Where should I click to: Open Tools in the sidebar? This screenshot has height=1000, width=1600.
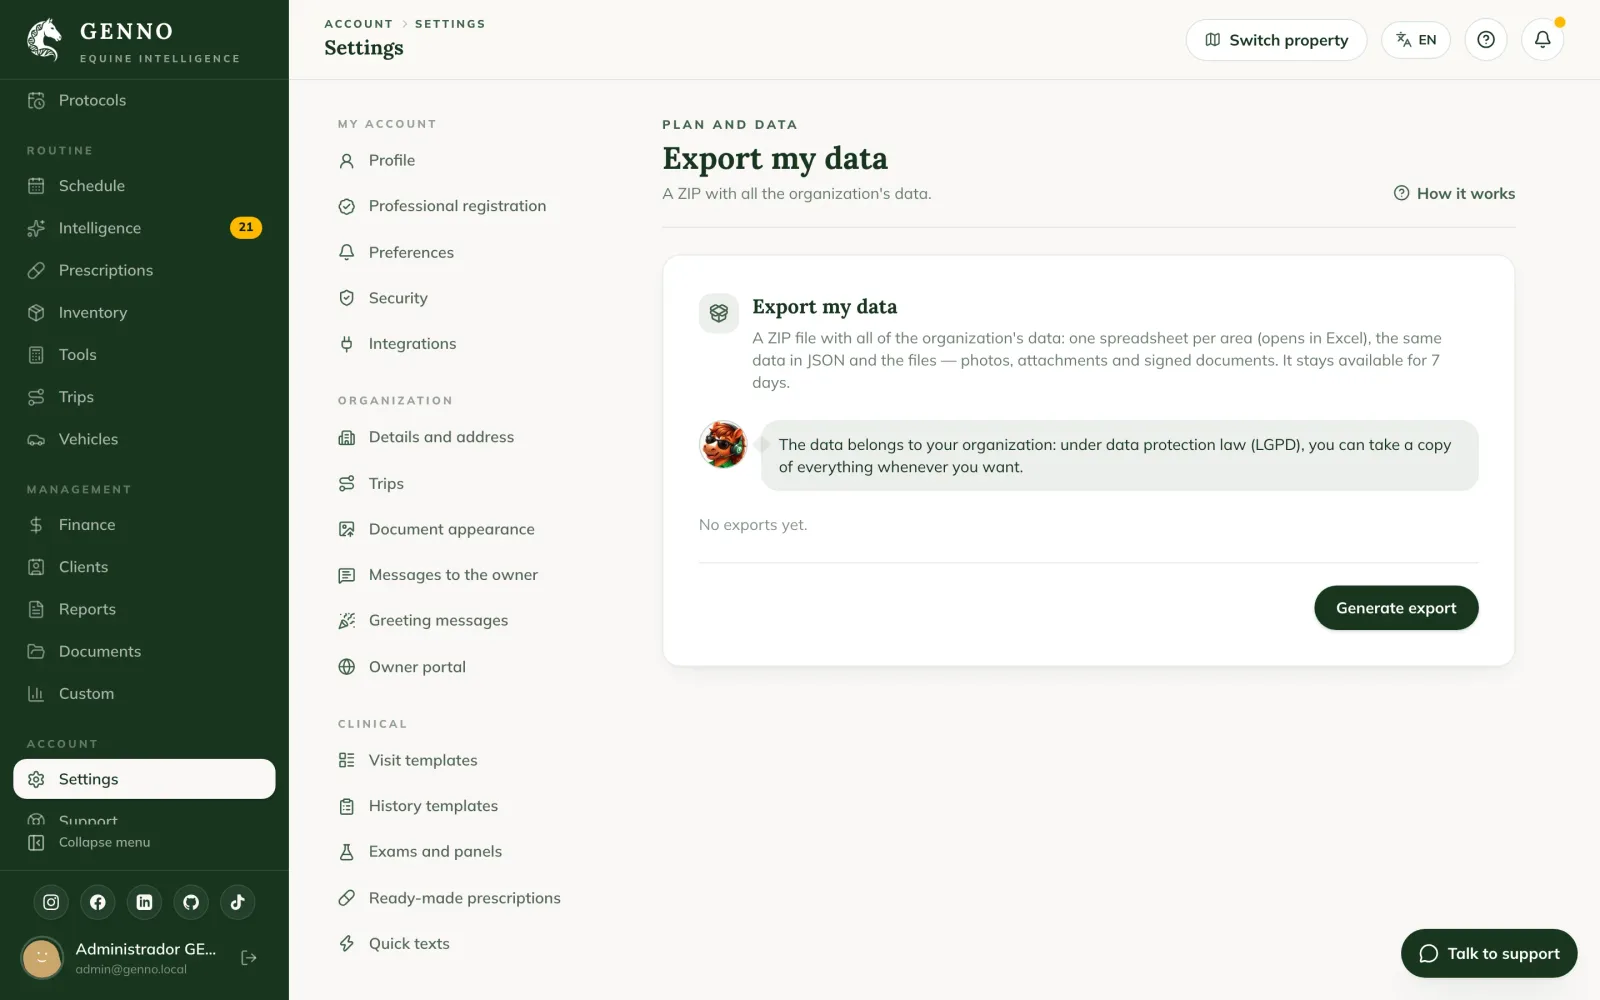click(x=144, y=355)
